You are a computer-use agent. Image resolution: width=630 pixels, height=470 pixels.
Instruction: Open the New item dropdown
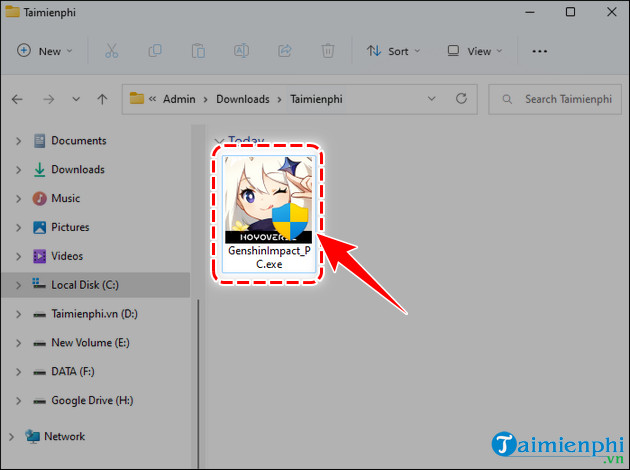[x=43, y=51]
